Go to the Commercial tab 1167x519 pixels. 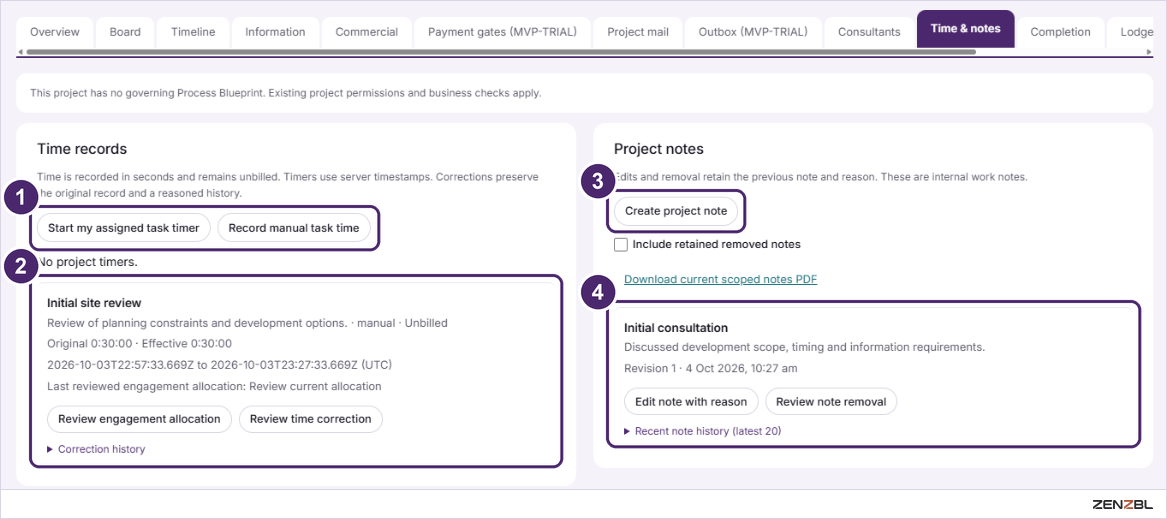366,32
